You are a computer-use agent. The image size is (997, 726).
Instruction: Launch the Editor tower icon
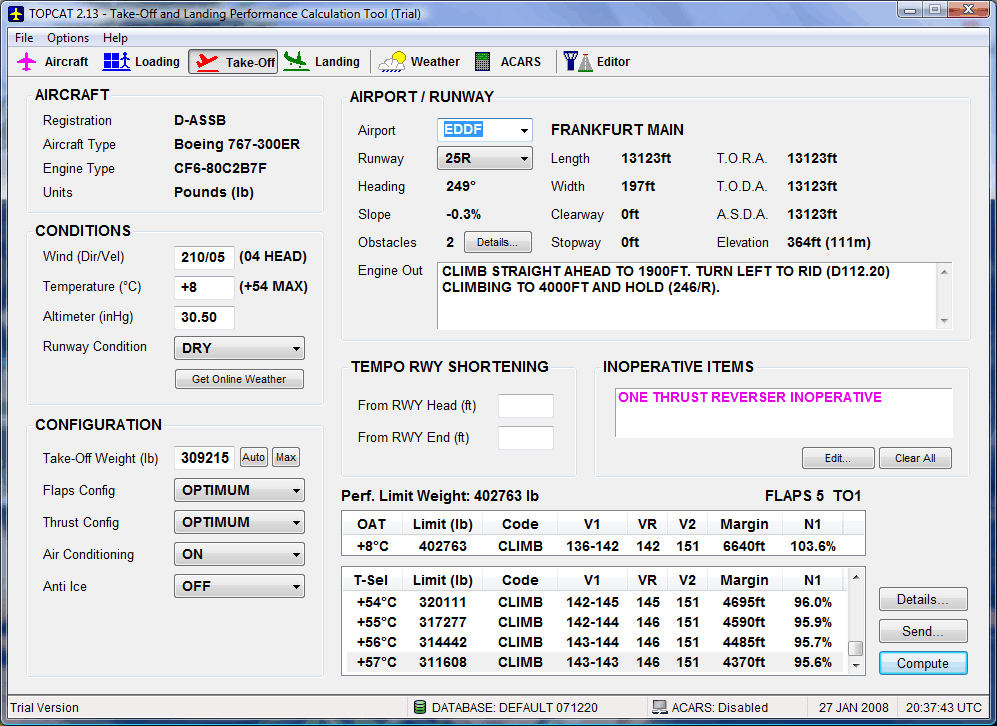577,62
